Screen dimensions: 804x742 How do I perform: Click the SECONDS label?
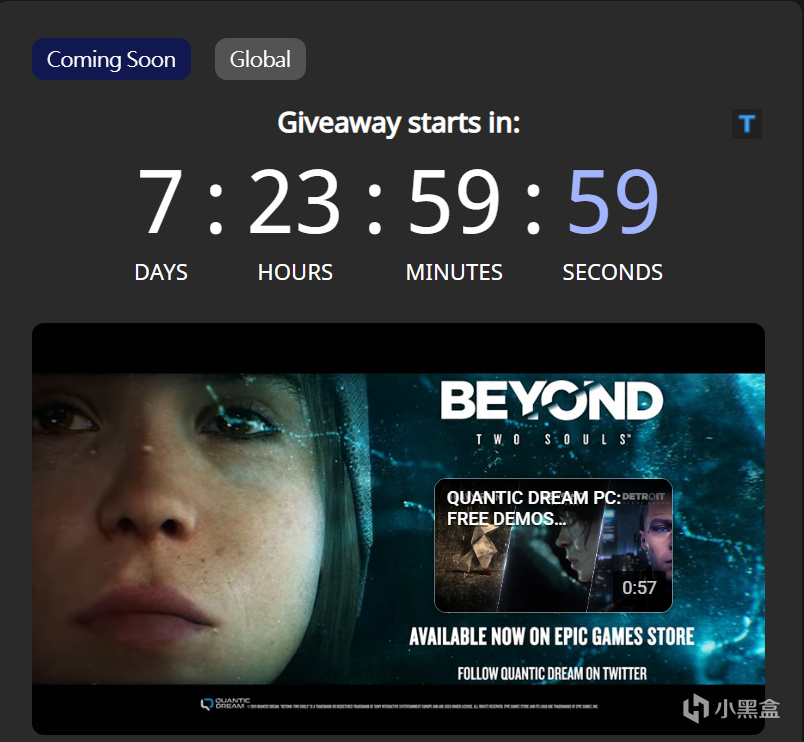click(x=613, y=272)
